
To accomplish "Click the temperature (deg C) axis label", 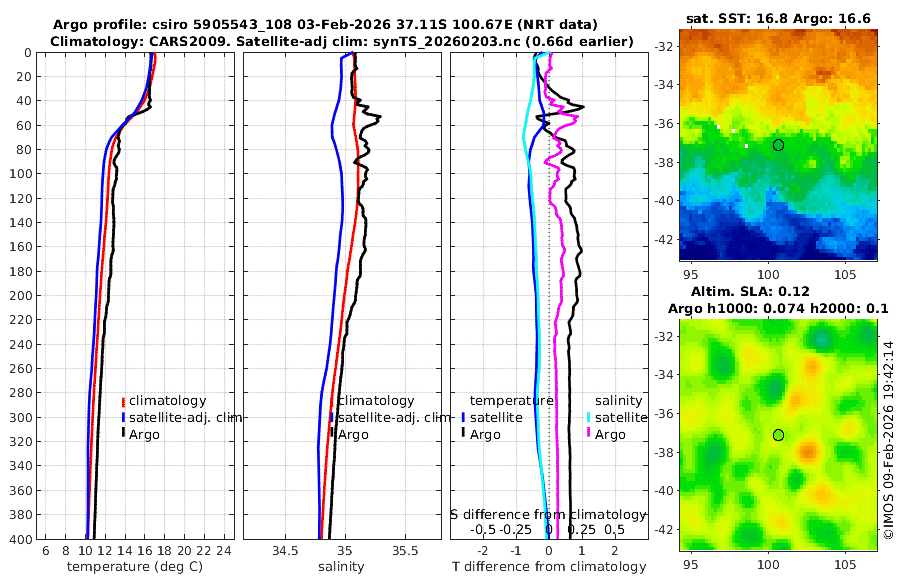I will pyautogui.click(x=135, y=567).
